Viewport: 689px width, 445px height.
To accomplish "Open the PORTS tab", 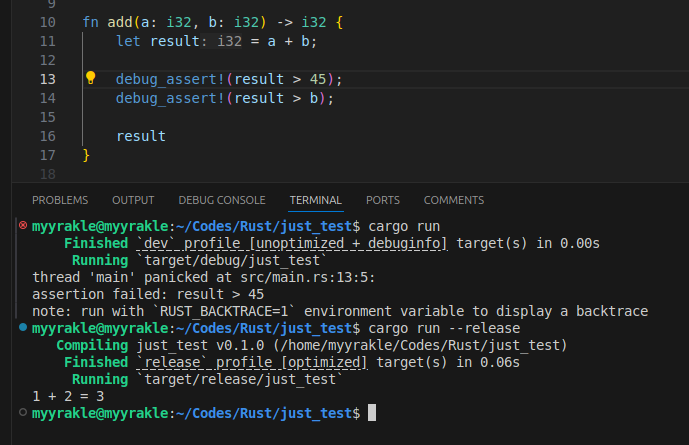I will [383, 200].
